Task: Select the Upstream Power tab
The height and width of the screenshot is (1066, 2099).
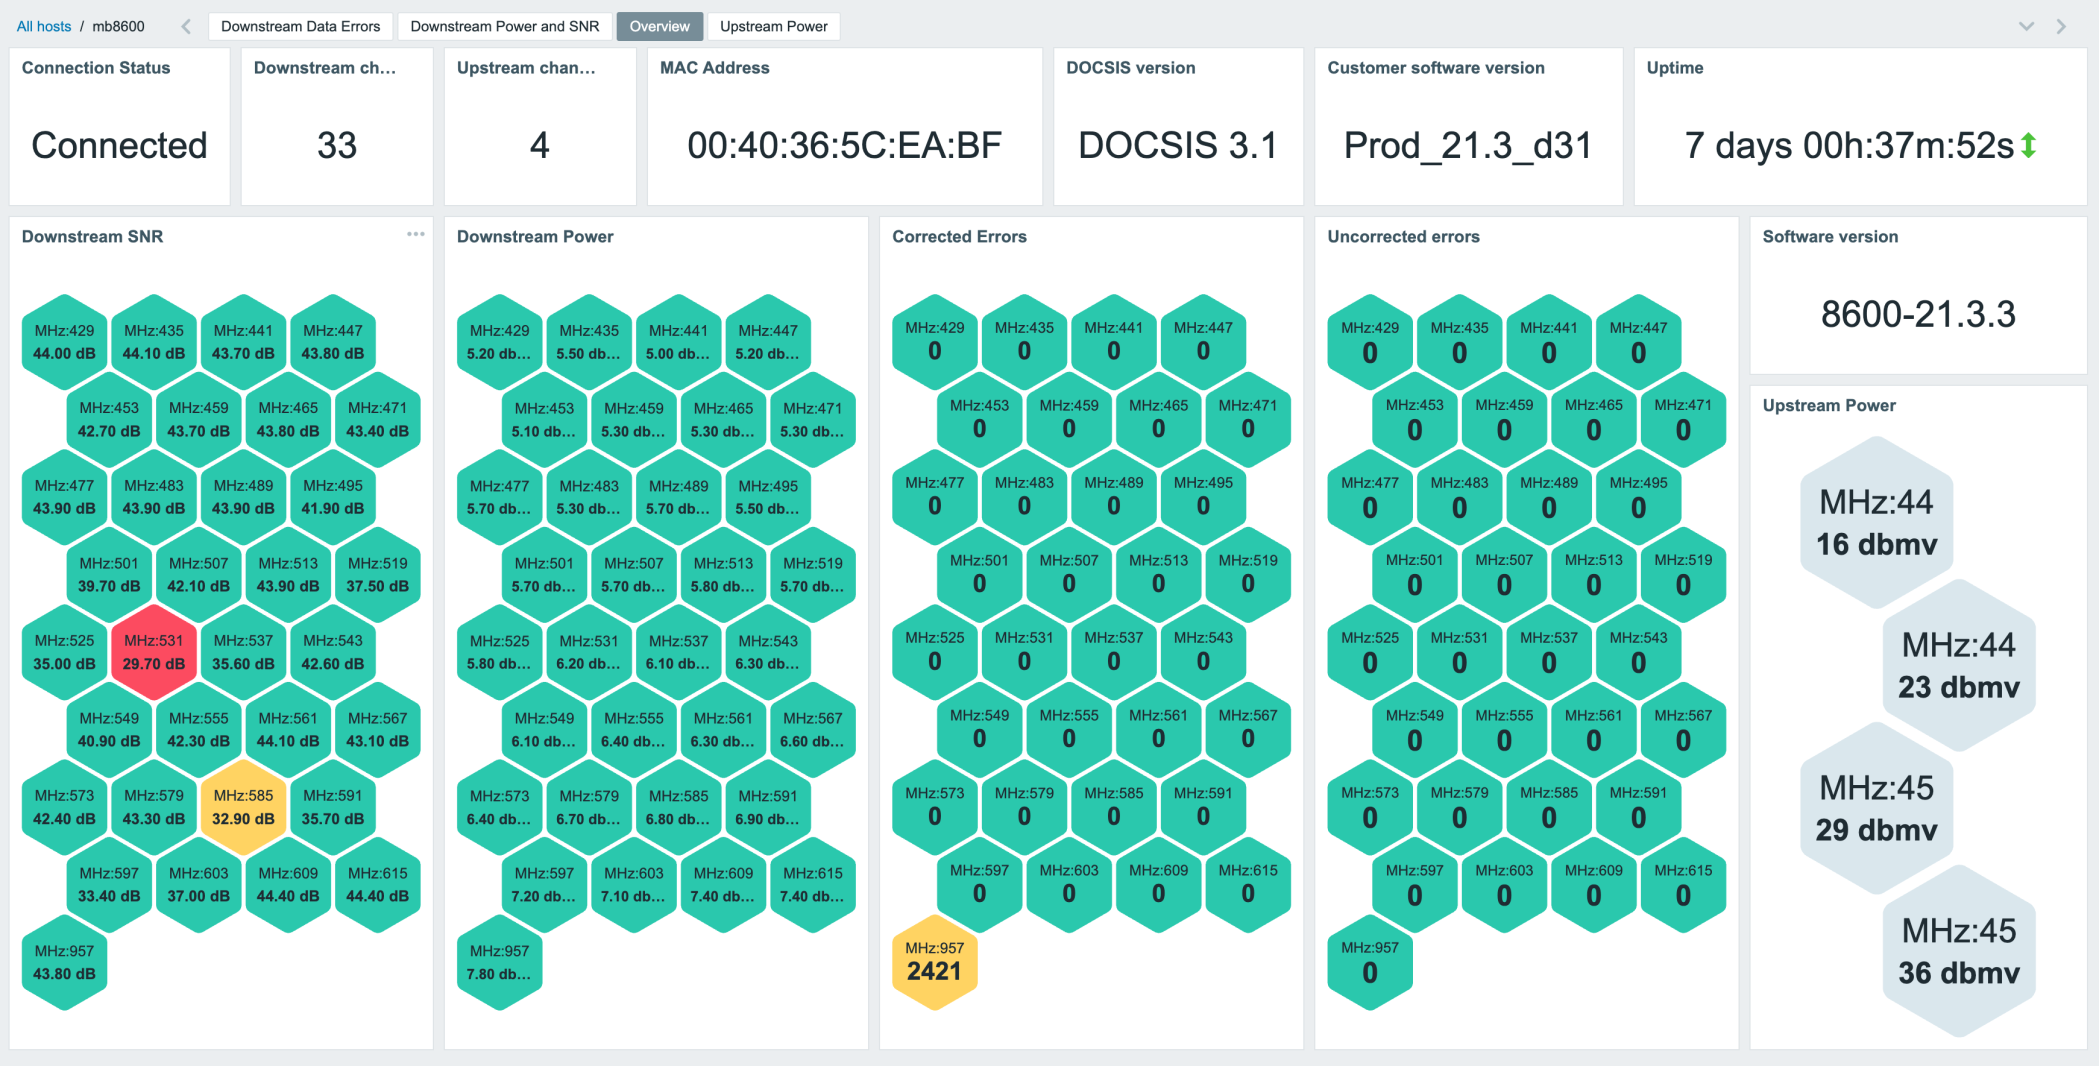Action: point(773,27)
